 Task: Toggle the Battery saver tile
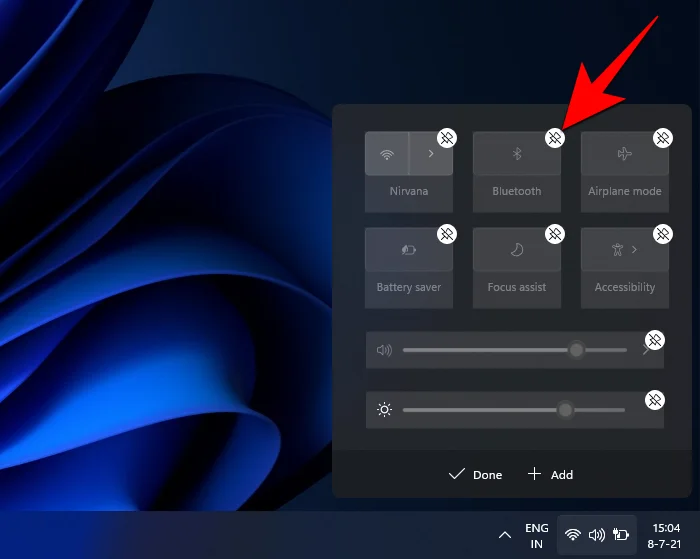(x=408, y=250)
